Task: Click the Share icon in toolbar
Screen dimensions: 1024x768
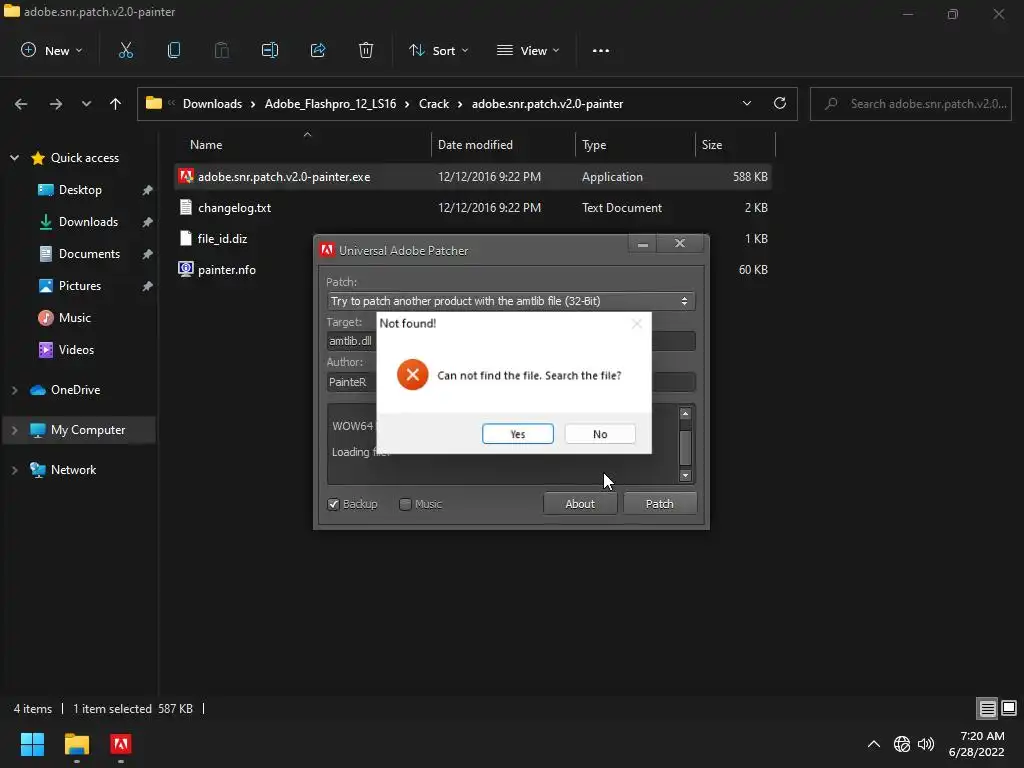Action: pyautogui.click(x=318, y=50)
